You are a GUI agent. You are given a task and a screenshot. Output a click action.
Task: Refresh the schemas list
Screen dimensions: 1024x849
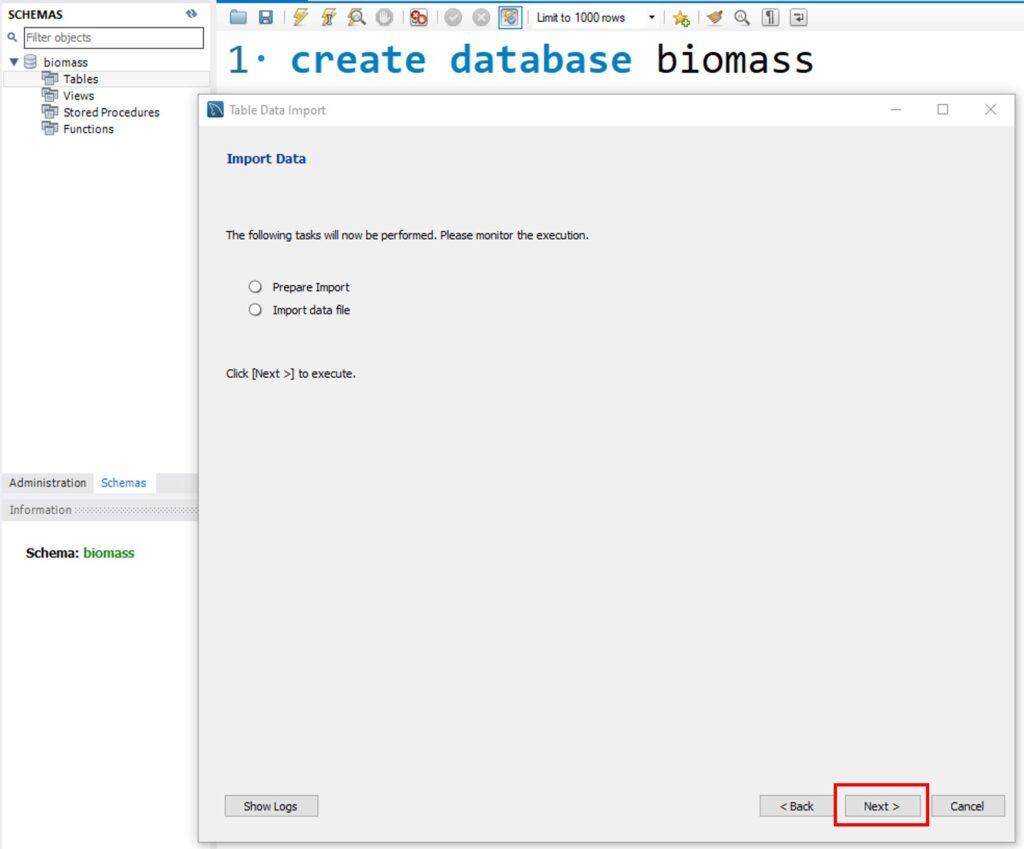(191, 14)
